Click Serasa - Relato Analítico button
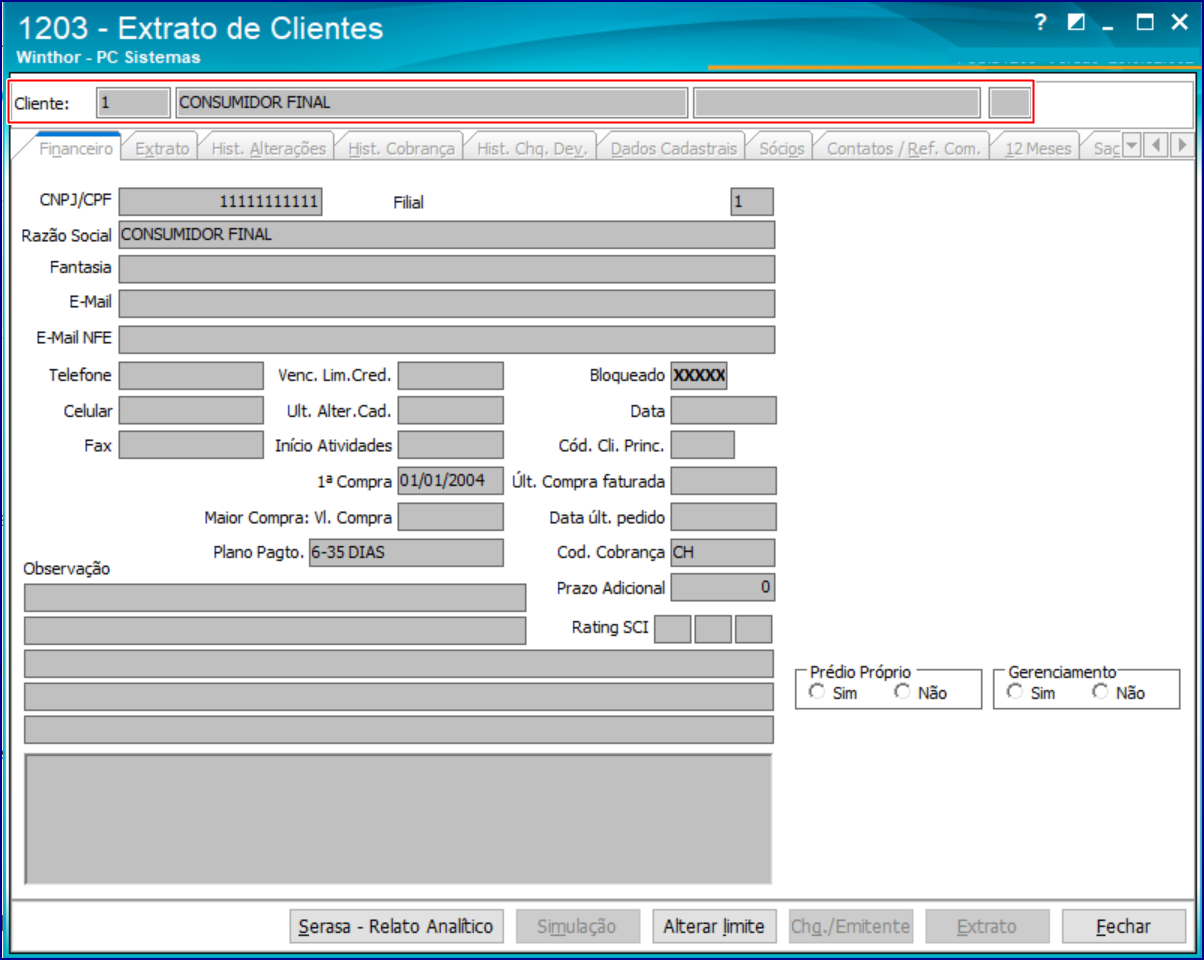The image size is (1204, 960). pos(396,926)
